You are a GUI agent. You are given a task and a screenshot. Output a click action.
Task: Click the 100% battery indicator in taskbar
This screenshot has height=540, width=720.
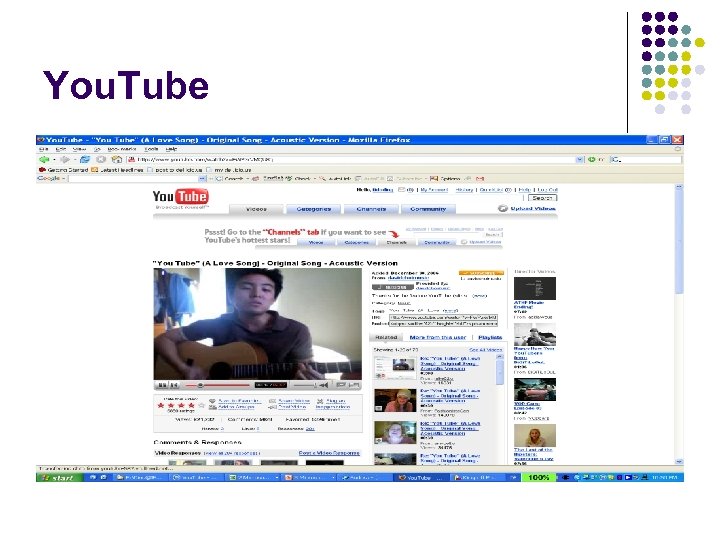tap(539, 478)
